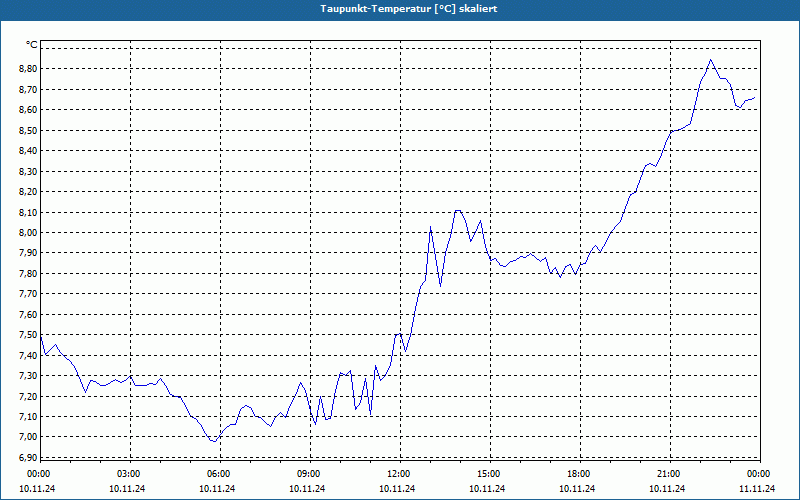The height and width of the screenshot is (500, 800).
Task: Click the 7,40 y-axis label
Action: [28, 355]
